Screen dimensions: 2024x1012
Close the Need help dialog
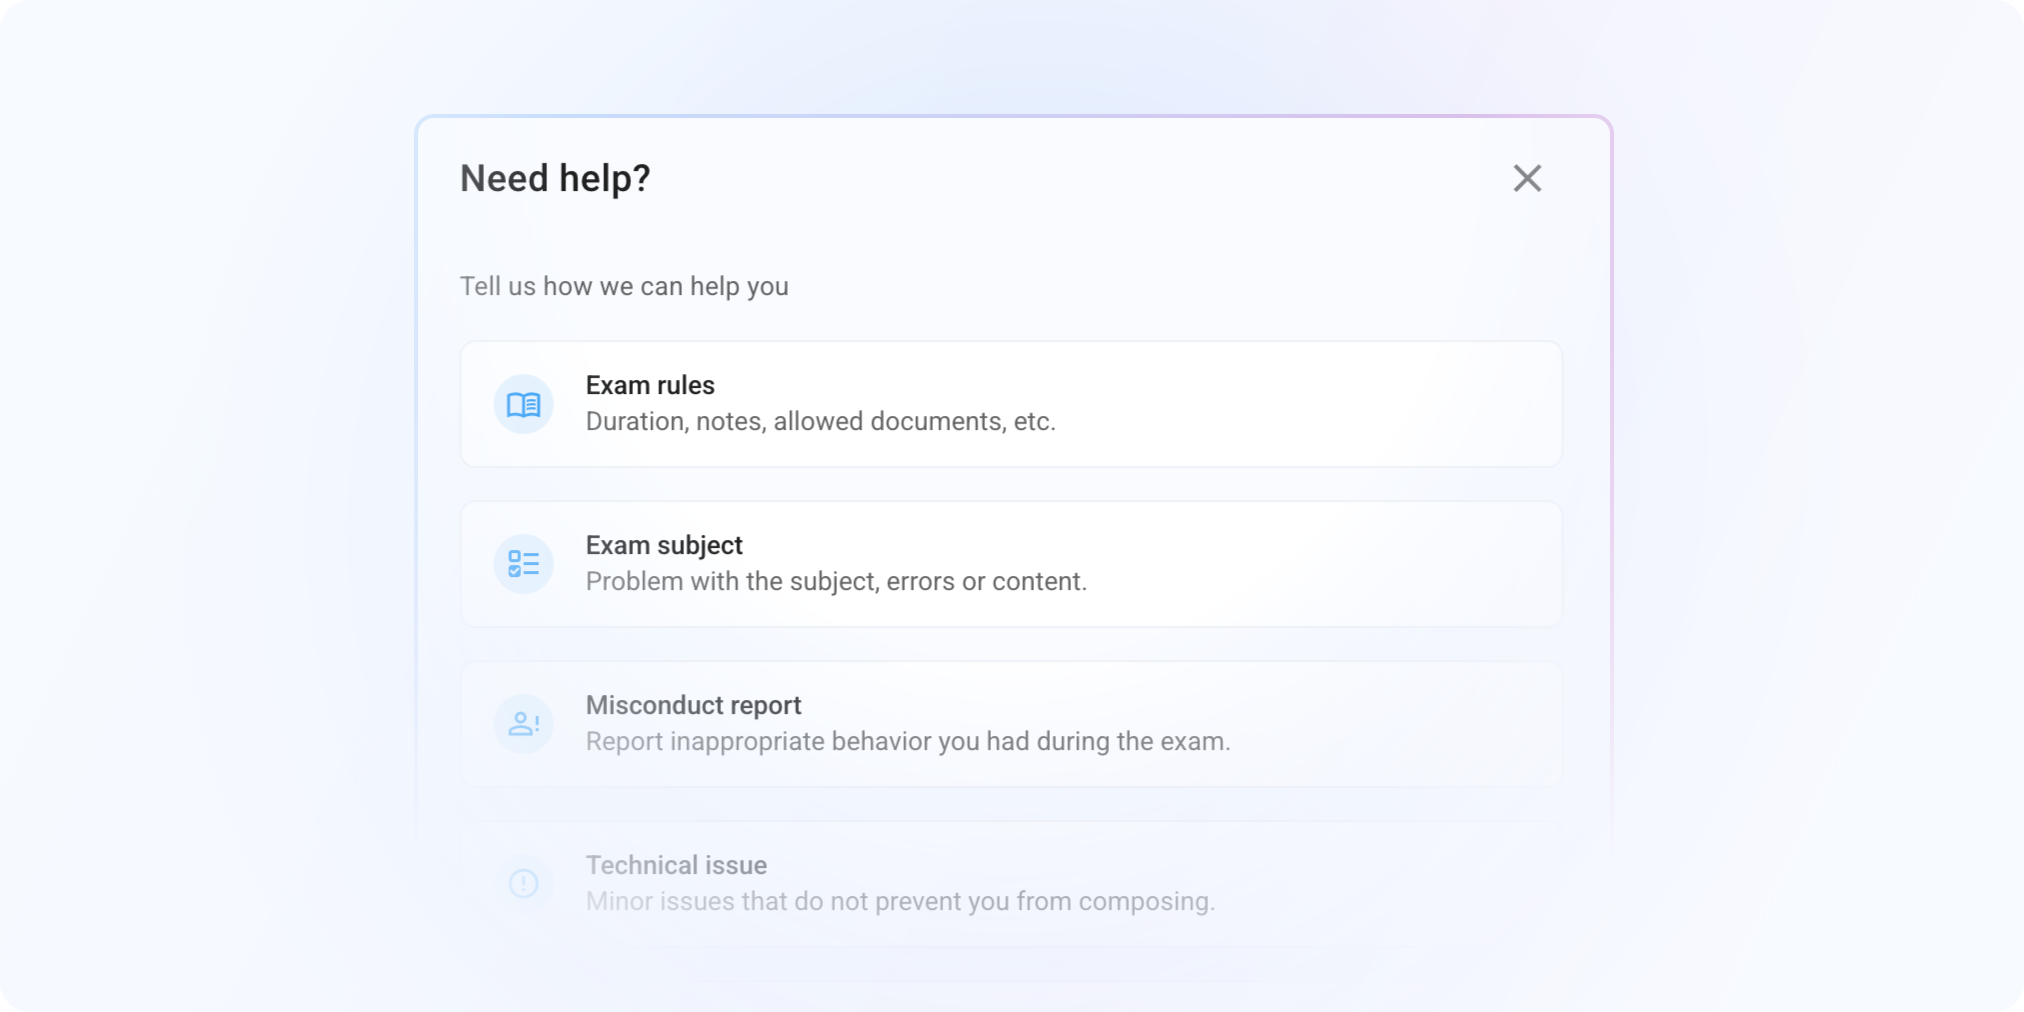1526,178
